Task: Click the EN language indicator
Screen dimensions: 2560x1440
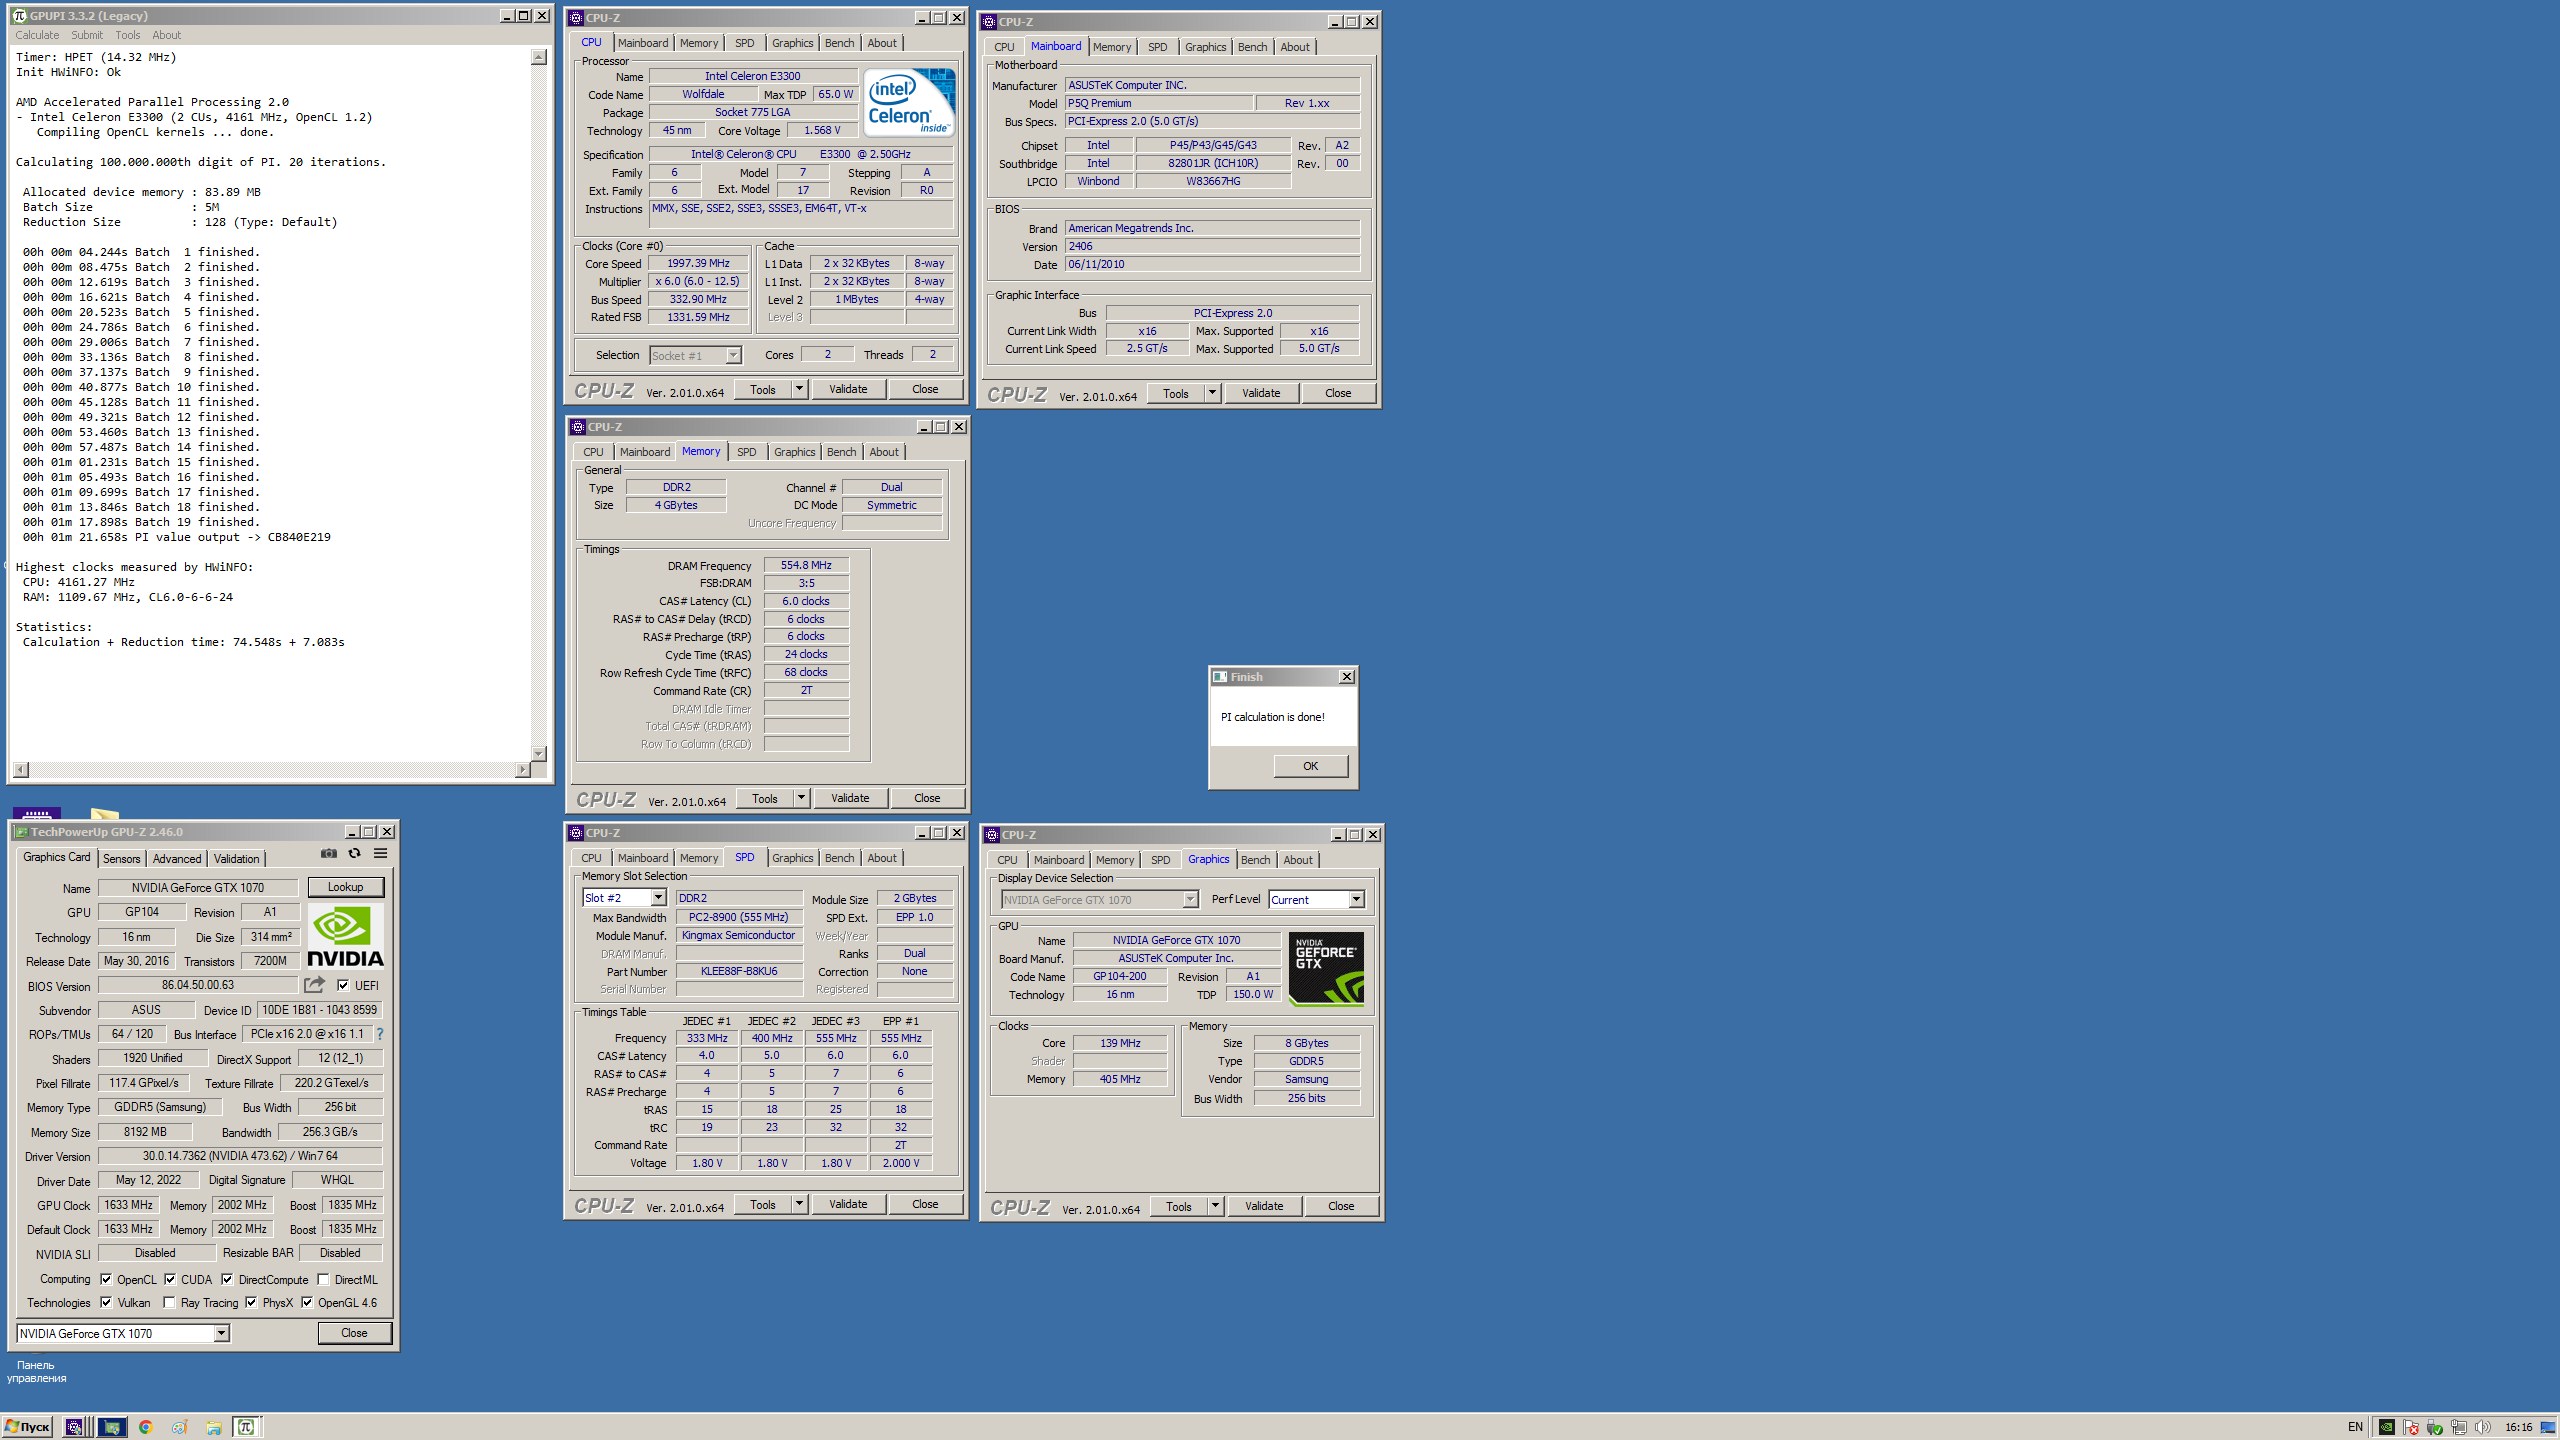Action: (x=2355, y=1427)
